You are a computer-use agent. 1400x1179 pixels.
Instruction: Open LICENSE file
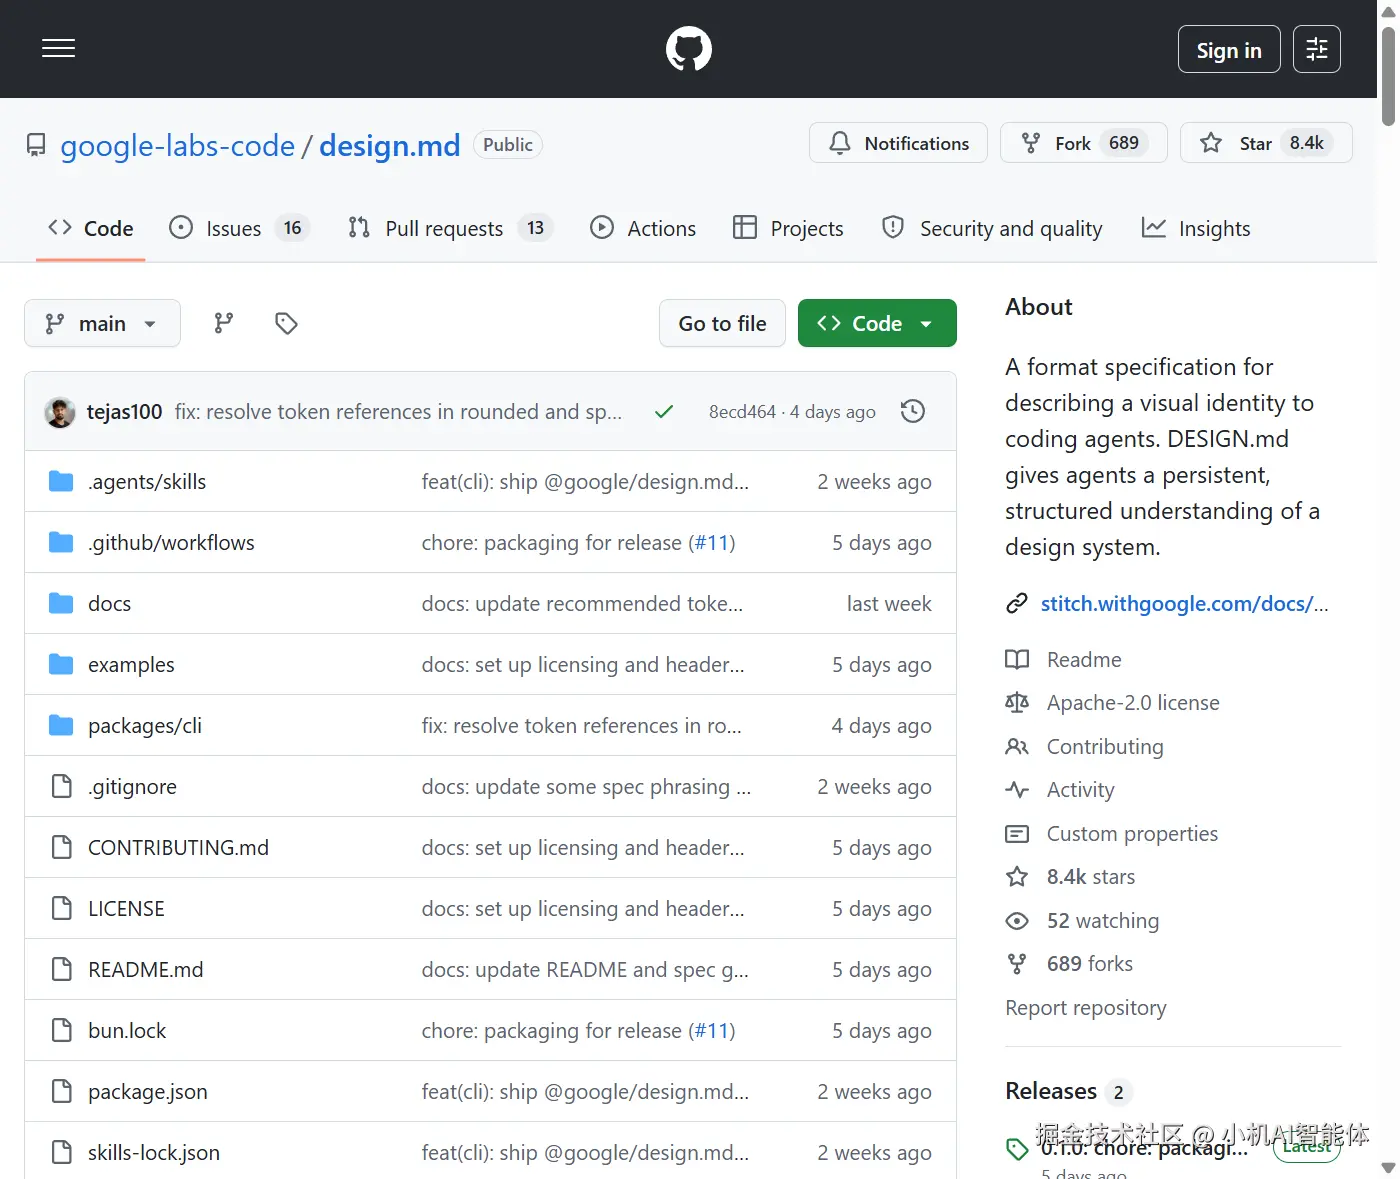pos(126,909)
